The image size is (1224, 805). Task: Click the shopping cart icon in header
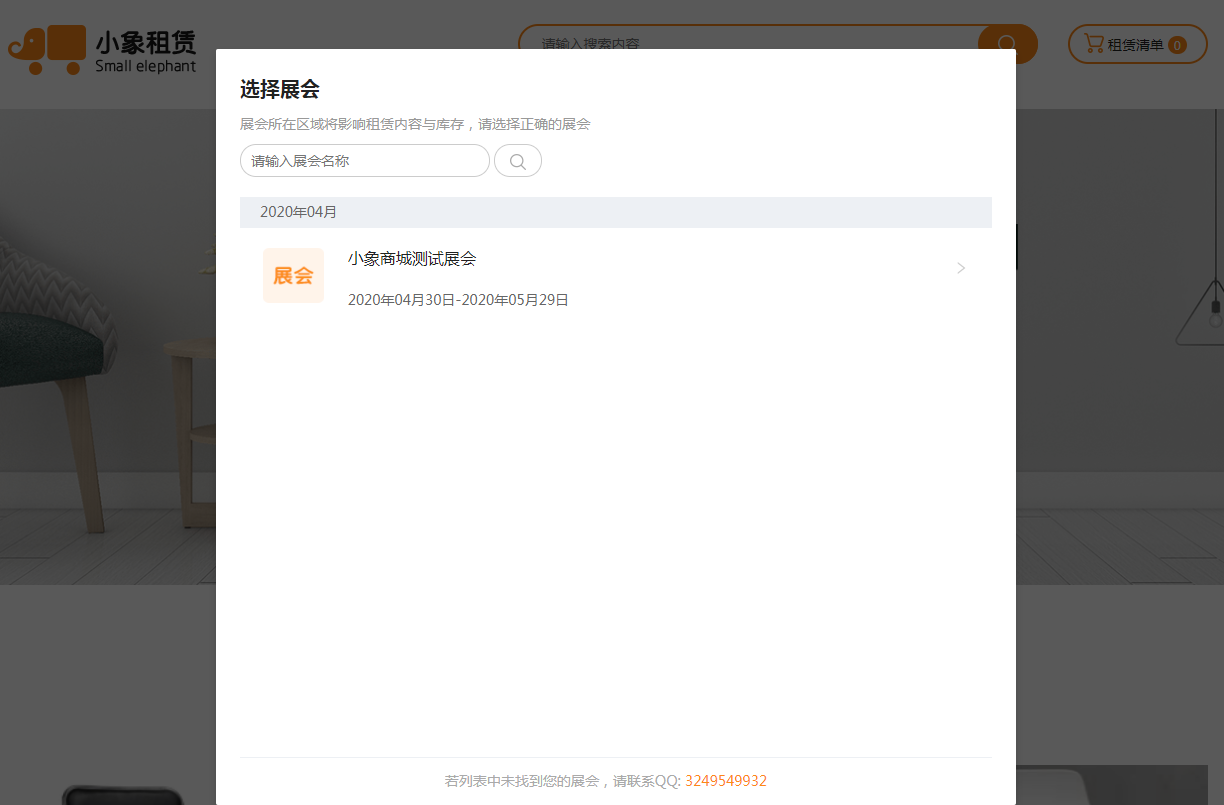click(1094, 44)
